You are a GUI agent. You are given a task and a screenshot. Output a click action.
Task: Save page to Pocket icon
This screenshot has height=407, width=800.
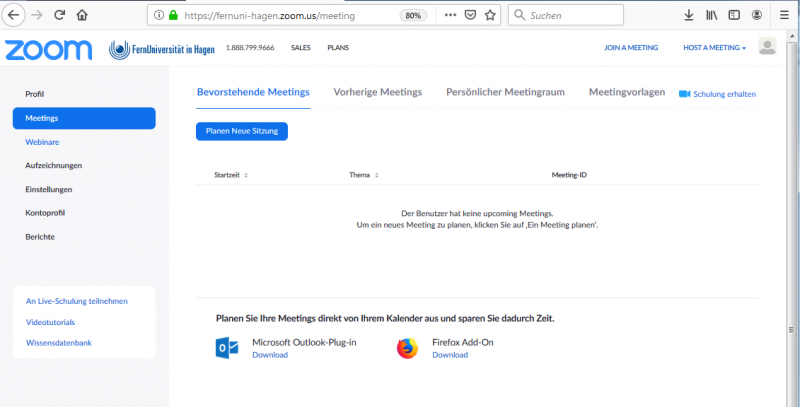click(470, 15)
